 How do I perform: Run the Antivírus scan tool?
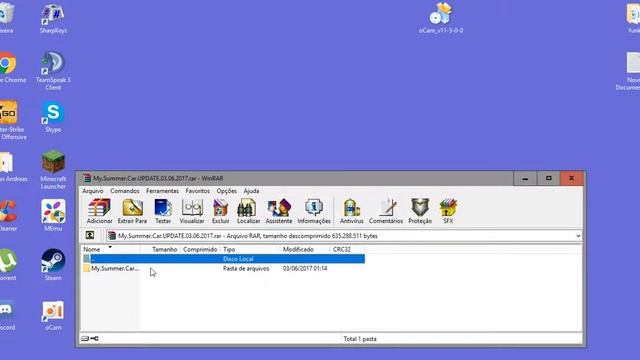click(x=351, y=211)
